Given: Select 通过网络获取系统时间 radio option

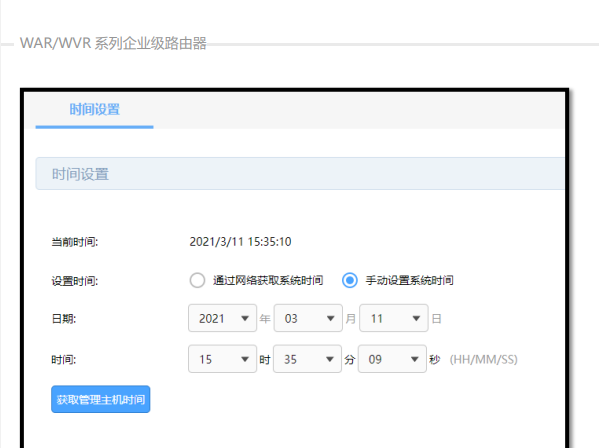Looking at the screenshot, I should pos(197,280).
